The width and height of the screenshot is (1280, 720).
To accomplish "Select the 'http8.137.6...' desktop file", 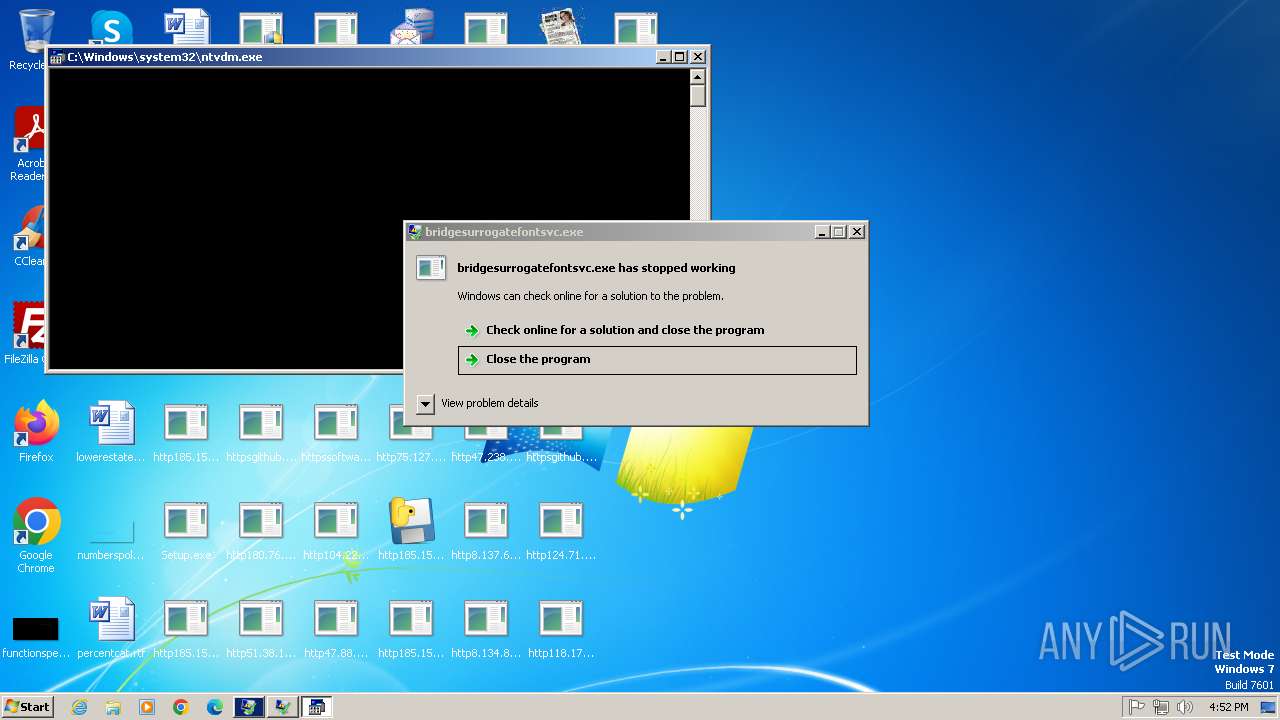I will click(x=486, y=531).
